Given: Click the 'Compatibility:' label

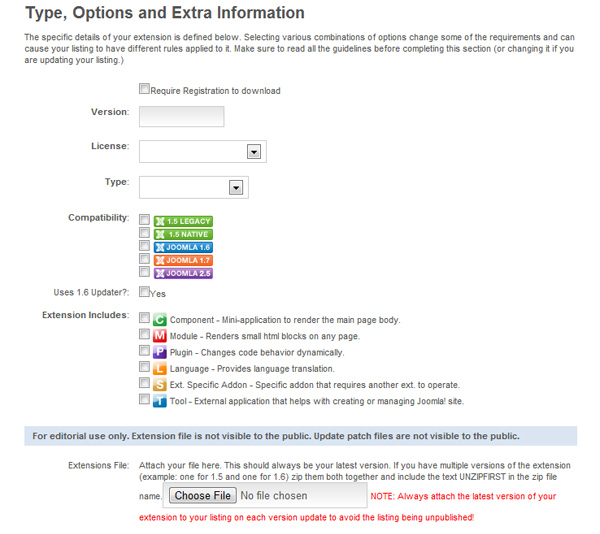Looking at the screenshot, I should pyautogui.click(x=98, y=218).
